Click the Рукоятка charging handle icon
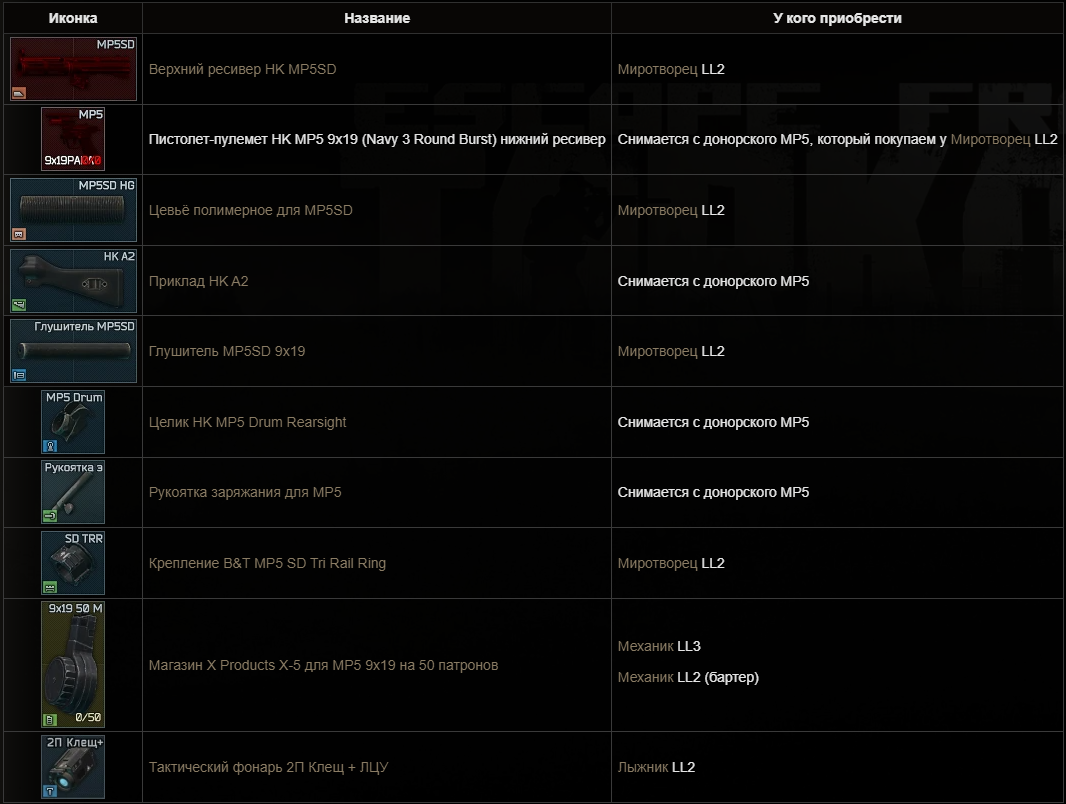Viewport: 1066px width, 804px height. click(x=73, y=492)
